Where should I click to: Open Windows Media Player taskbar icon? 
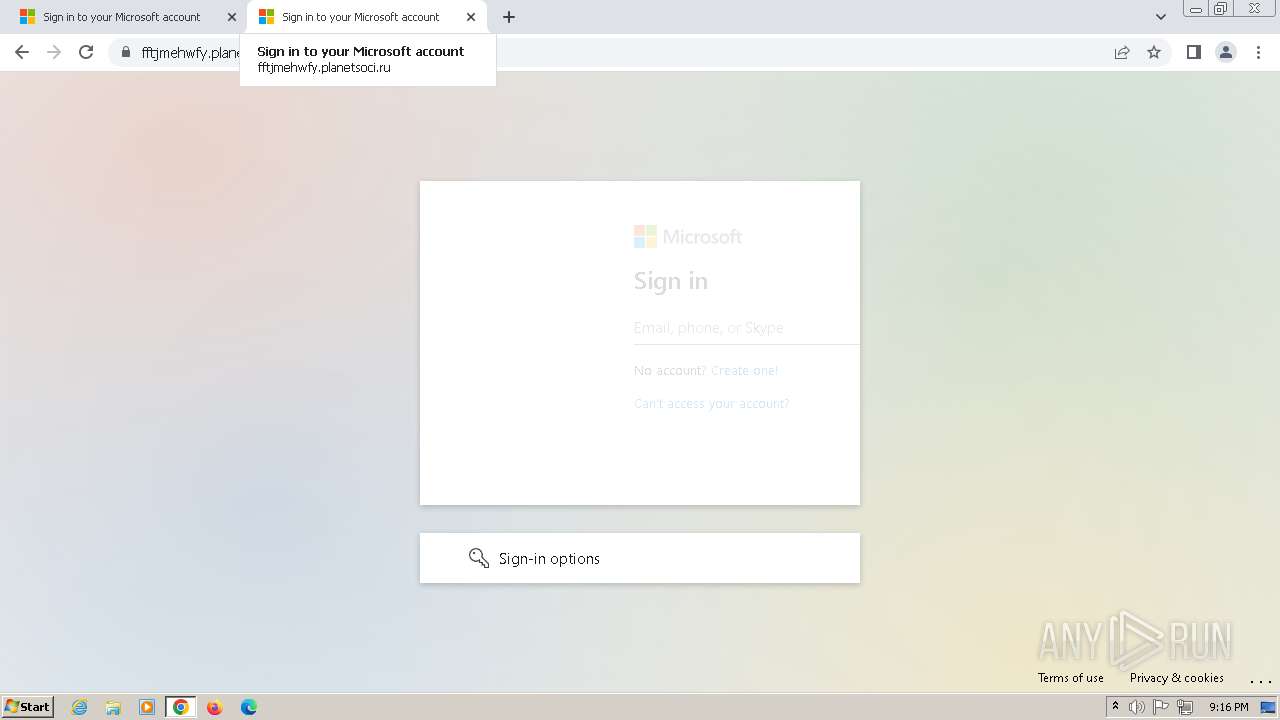coord(147,707)
